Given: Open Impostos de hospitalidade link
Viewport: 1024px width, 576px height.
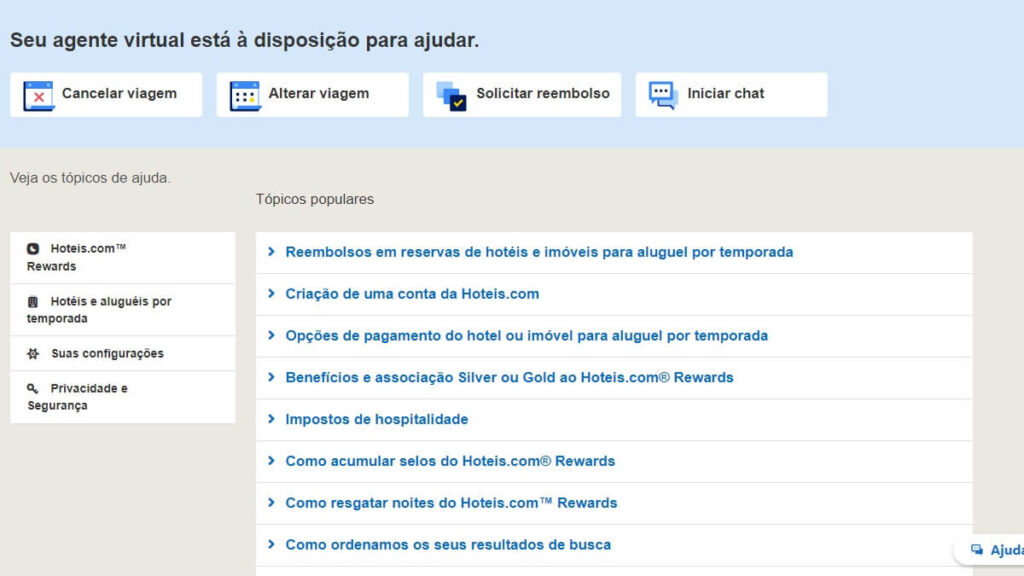Looking at the screenshot, I should coord(377,419).
